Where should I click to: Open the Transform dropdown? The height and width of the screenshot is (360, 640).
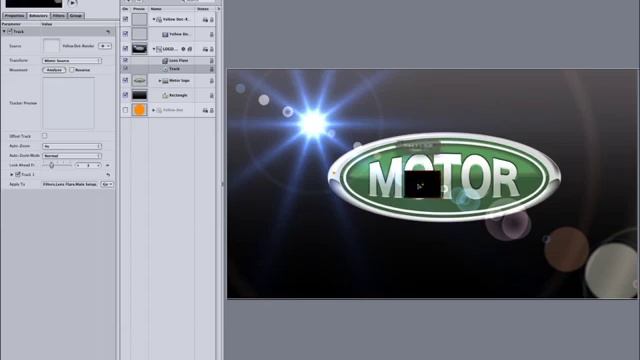point(72,60)
